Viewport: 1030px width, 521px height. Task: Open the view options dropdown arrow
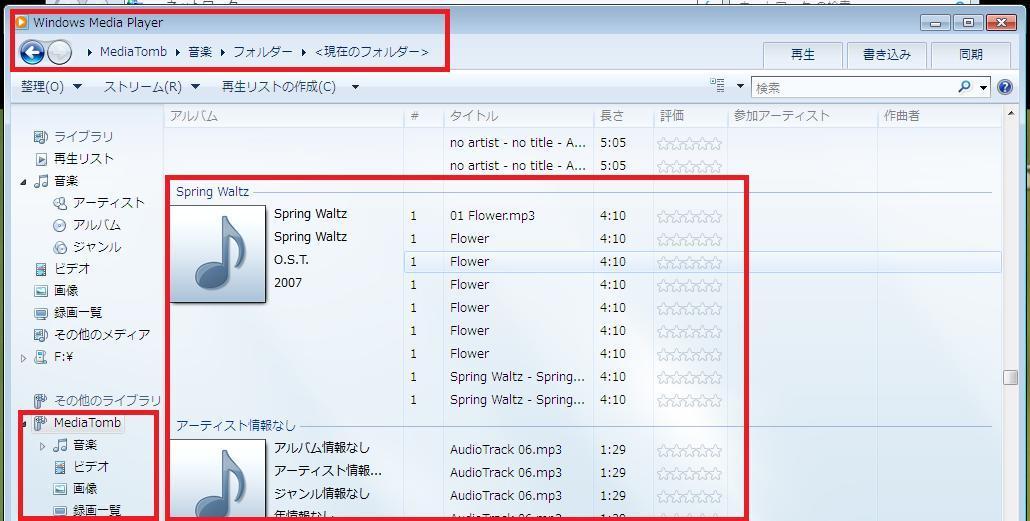740,86
